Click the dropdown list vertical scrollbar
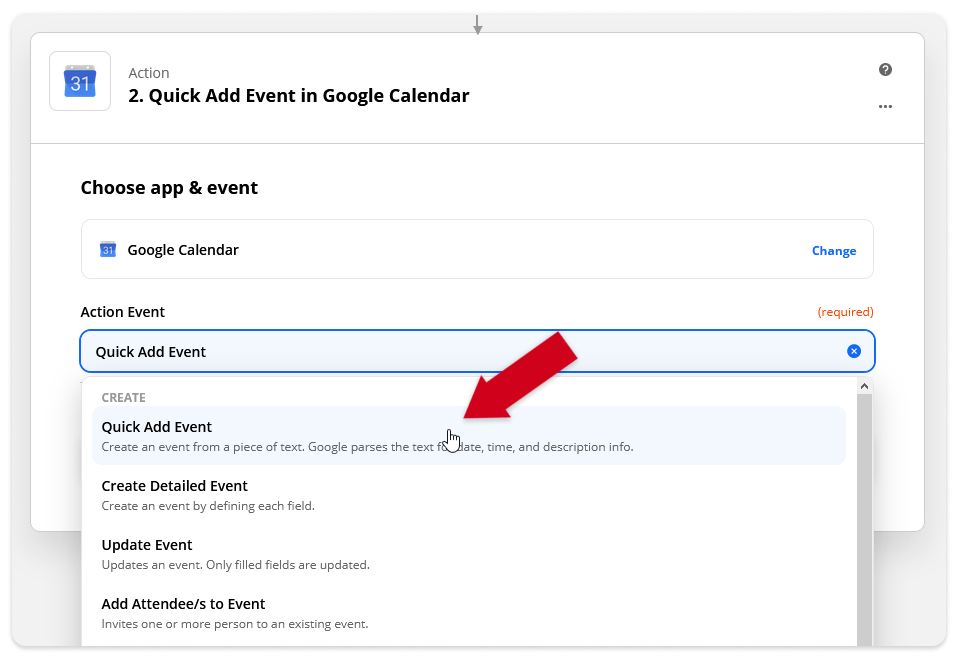Screen dimensions: 961x659 coord(864,520)
